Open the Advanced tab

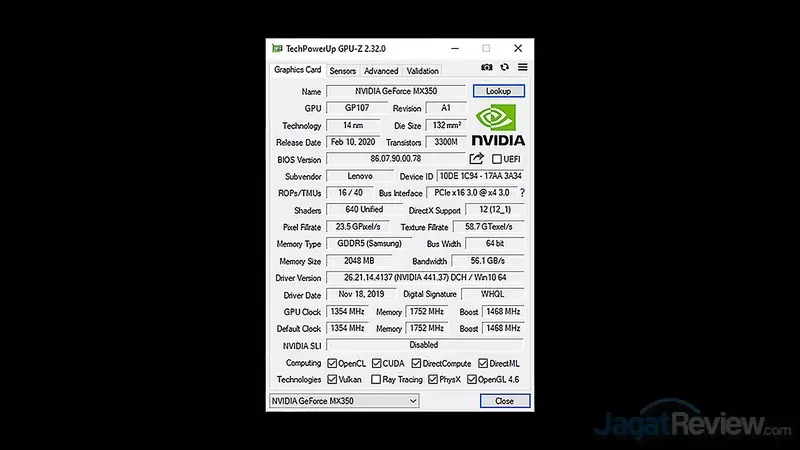coord(381,71)
